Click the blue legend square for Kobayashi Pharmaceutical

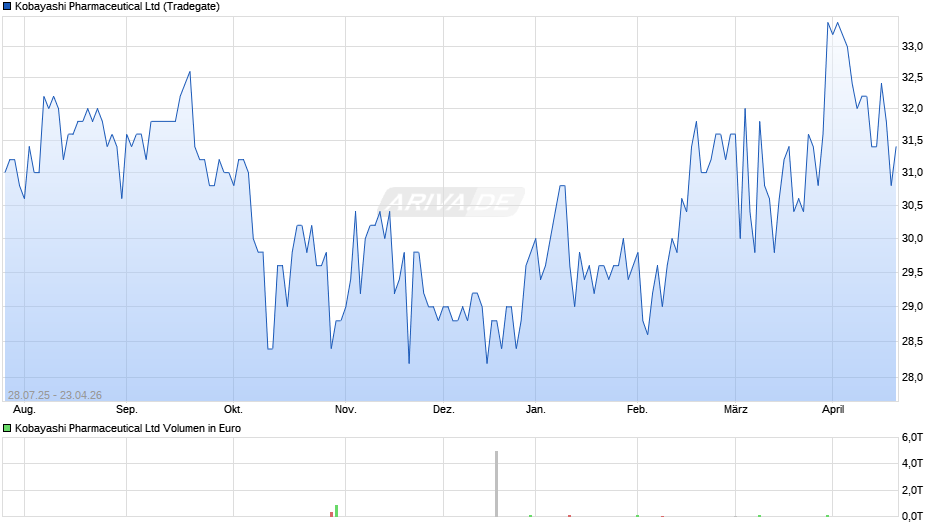coord(7,7)
